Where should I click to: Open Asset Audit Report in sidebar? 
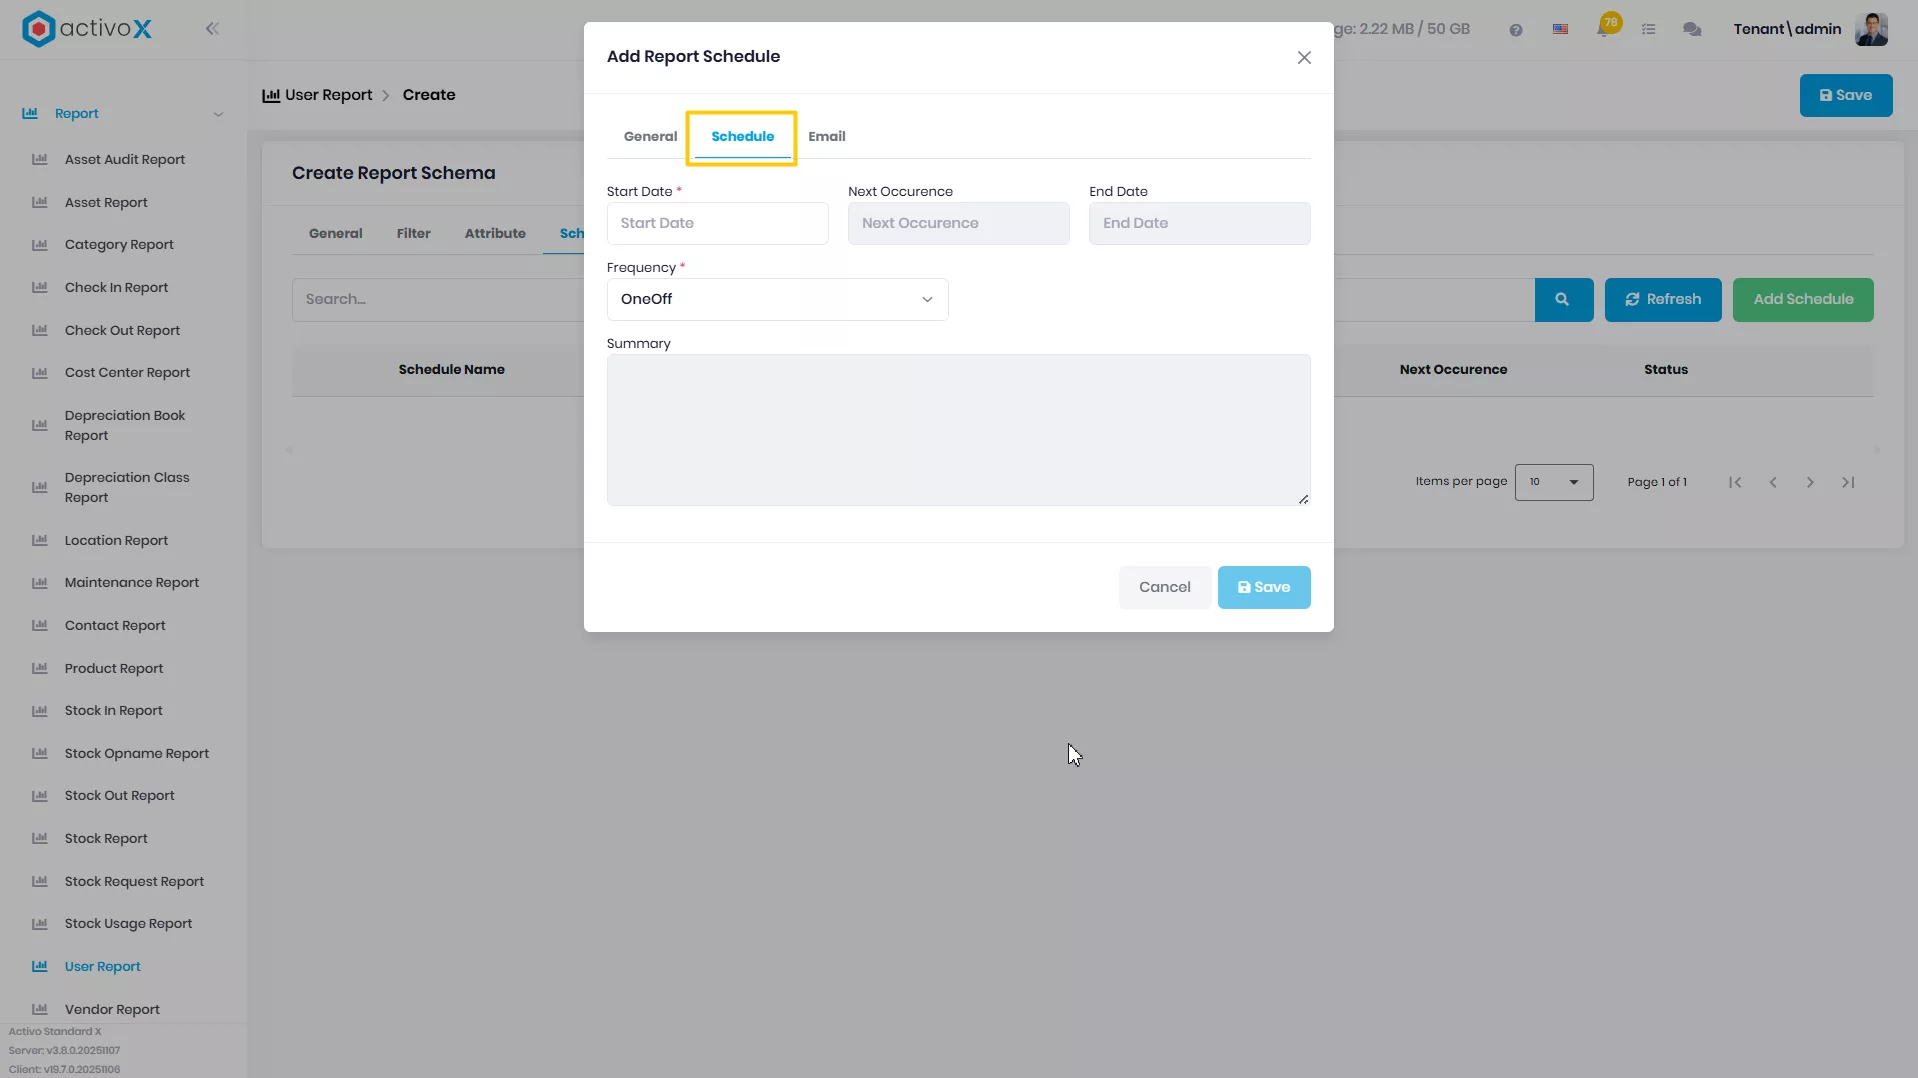124,160
